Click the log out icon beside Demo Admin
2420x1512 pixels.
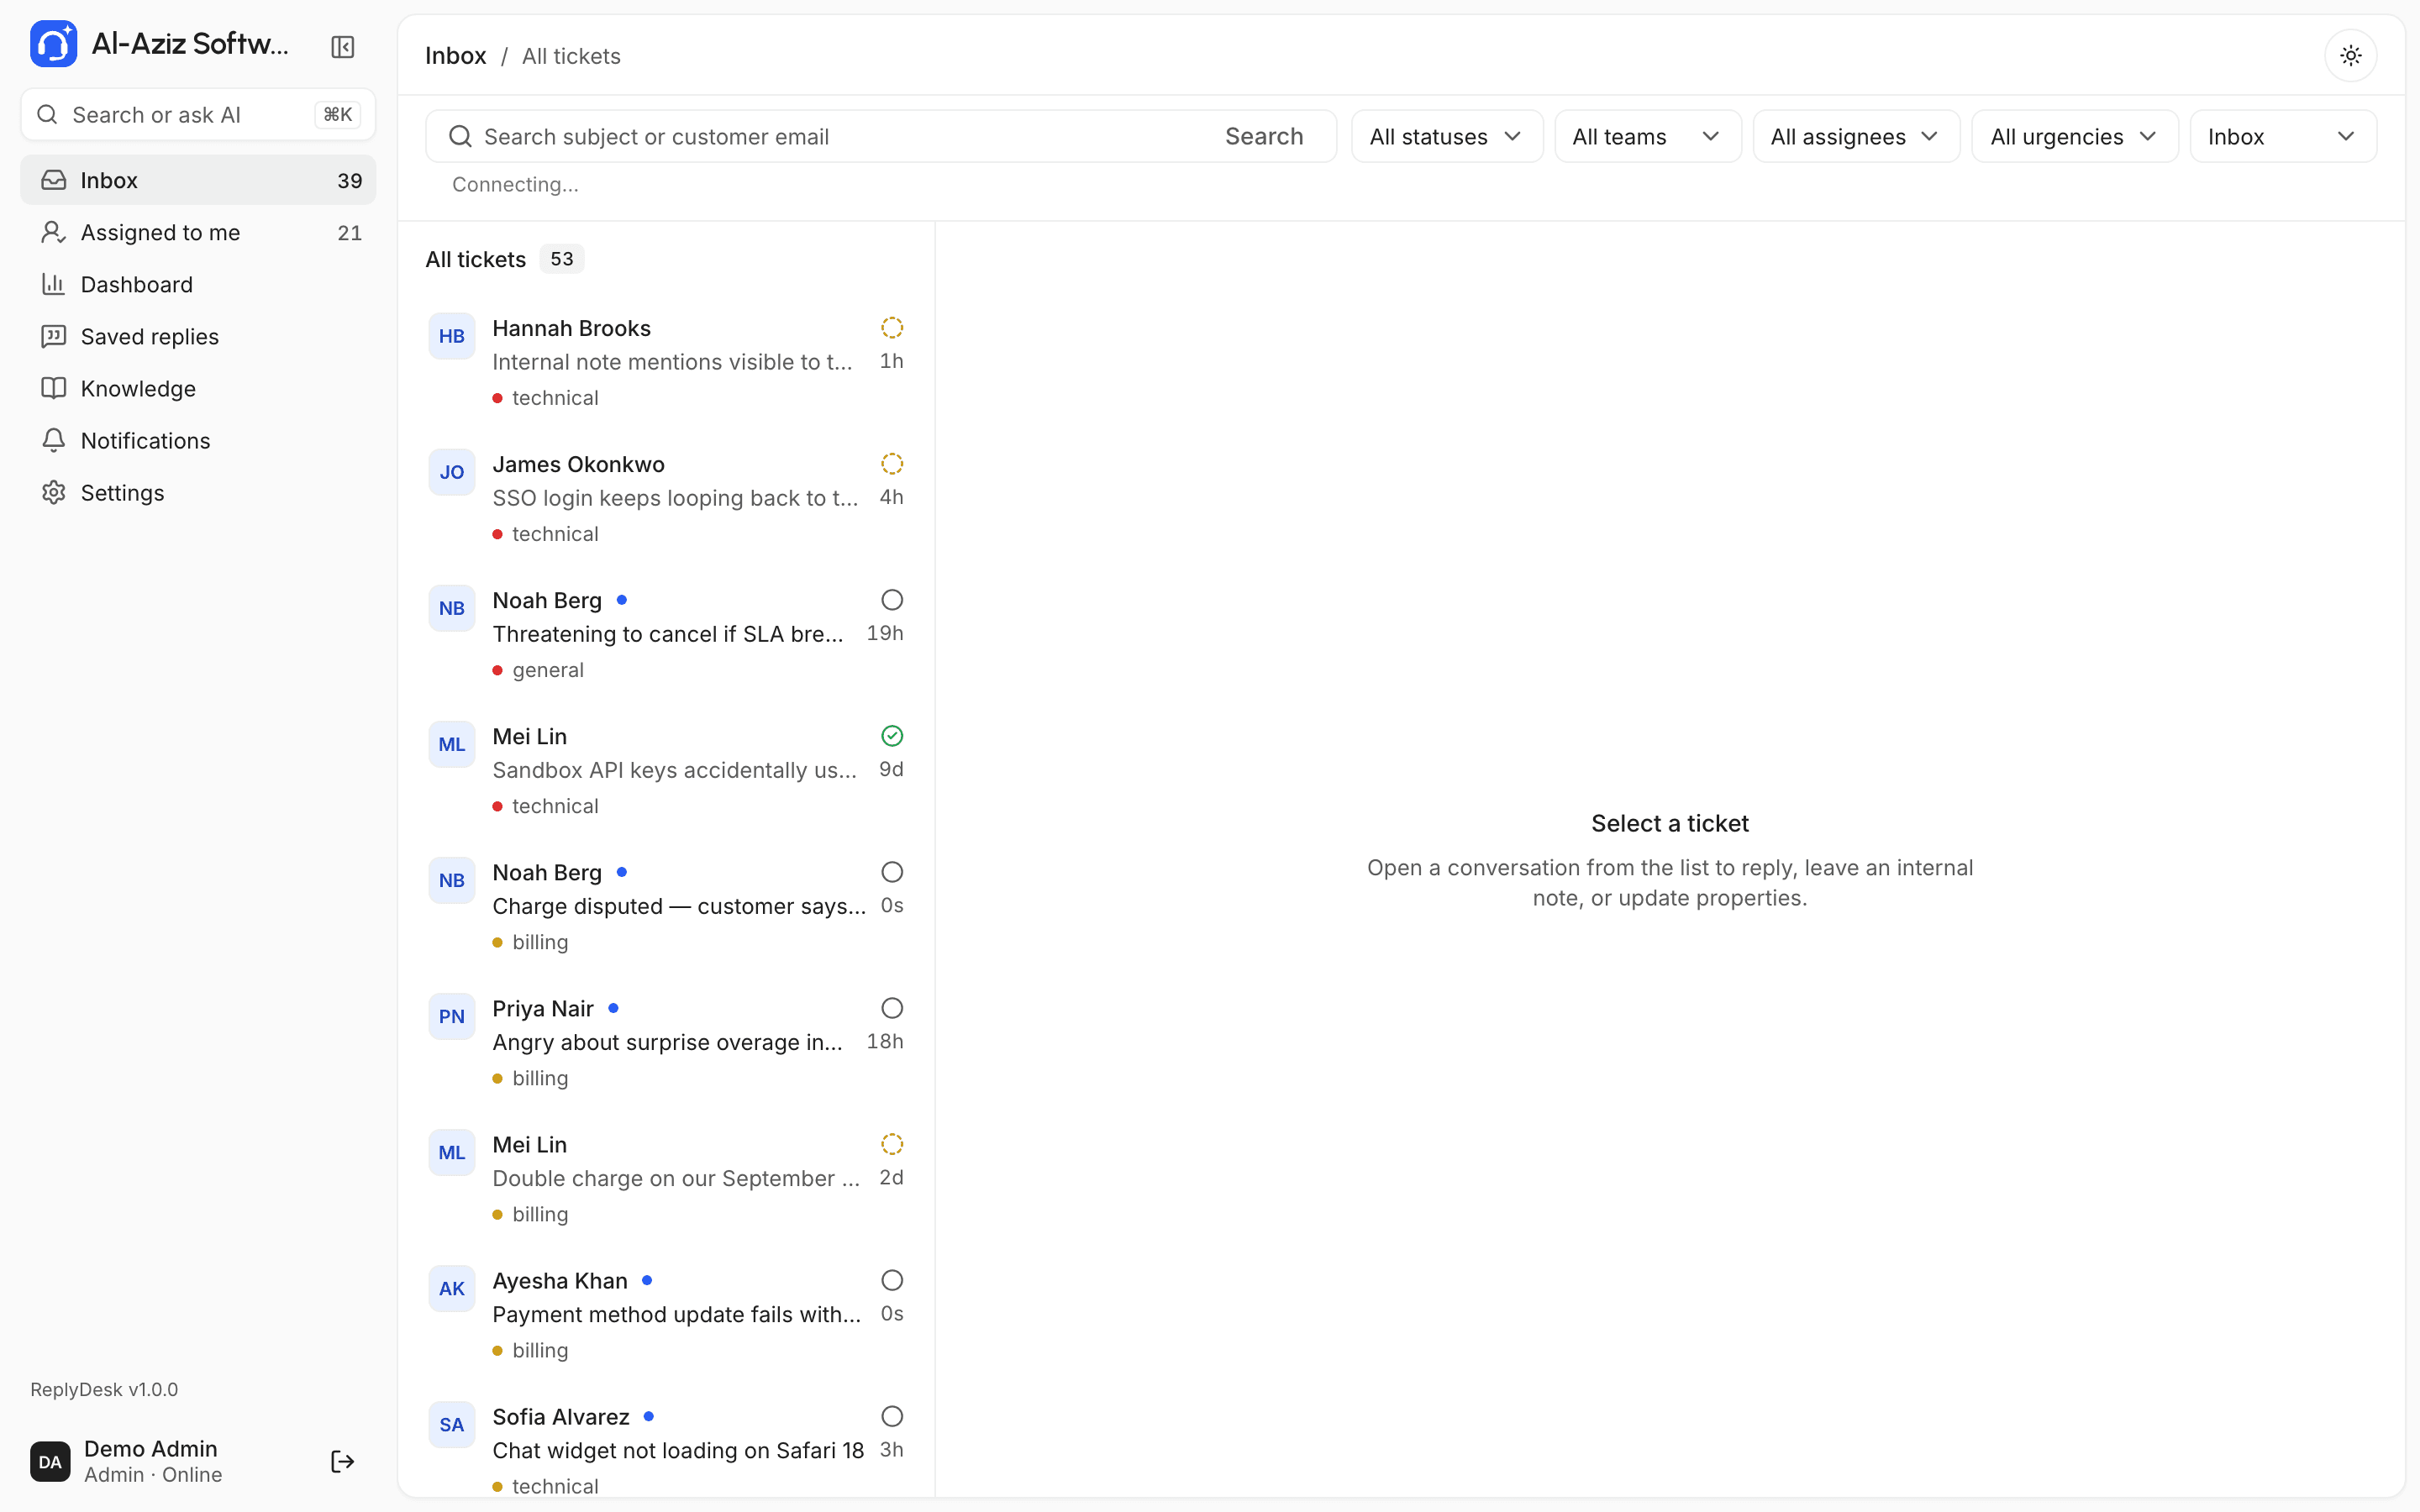click(x=342, y=1461)
